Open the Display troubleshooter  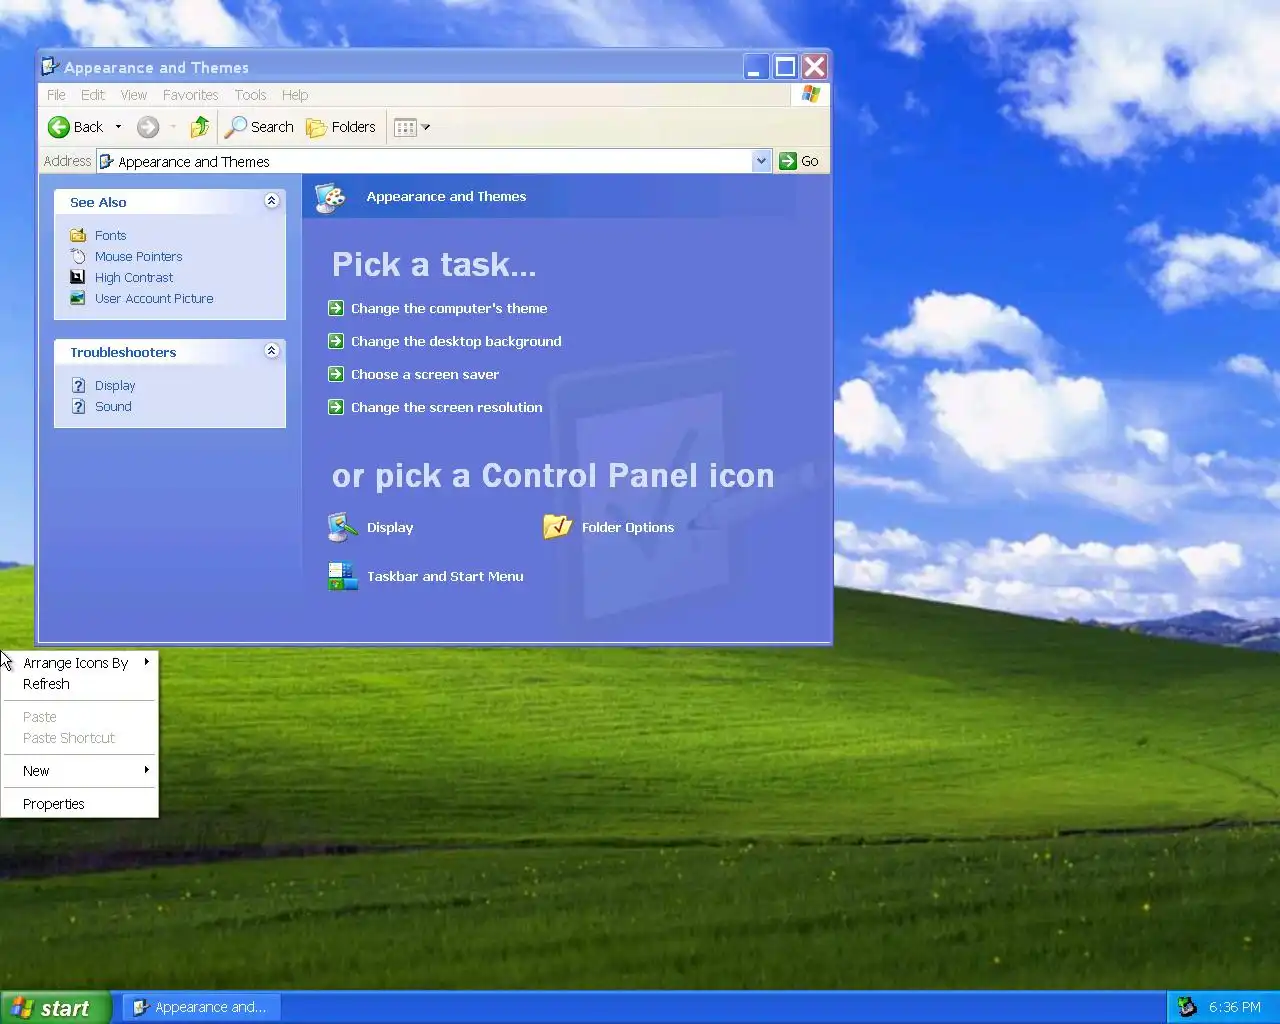point(115,385)
